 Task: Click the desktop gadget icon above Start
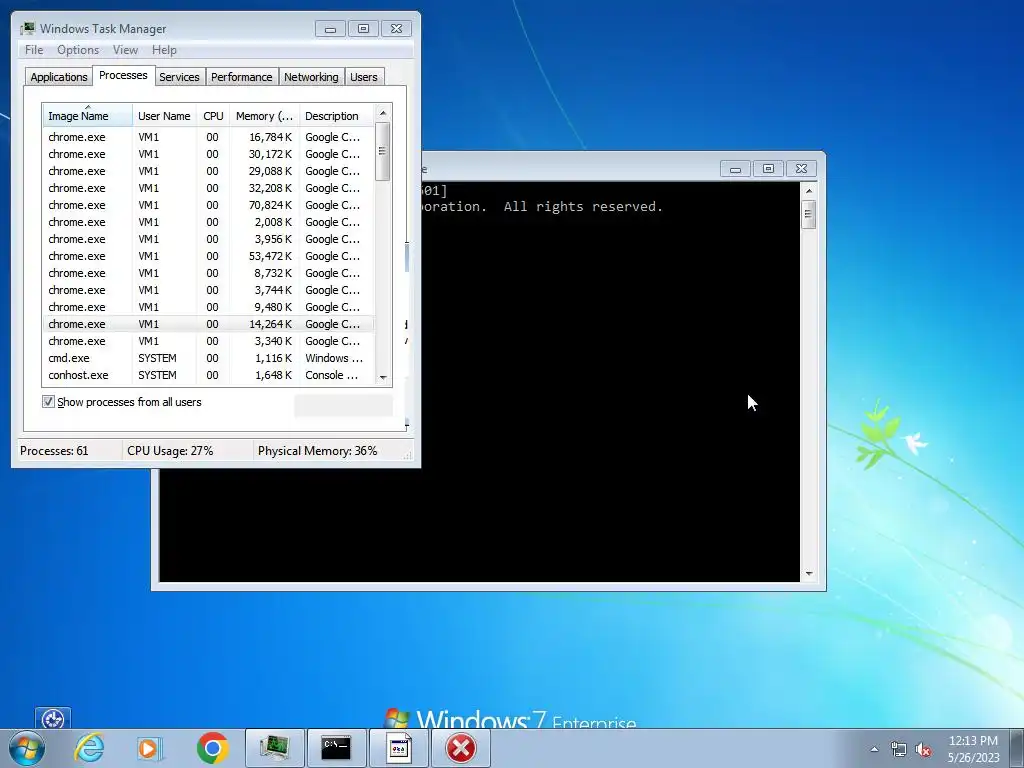pyautogui.click(x=52, y=719)
